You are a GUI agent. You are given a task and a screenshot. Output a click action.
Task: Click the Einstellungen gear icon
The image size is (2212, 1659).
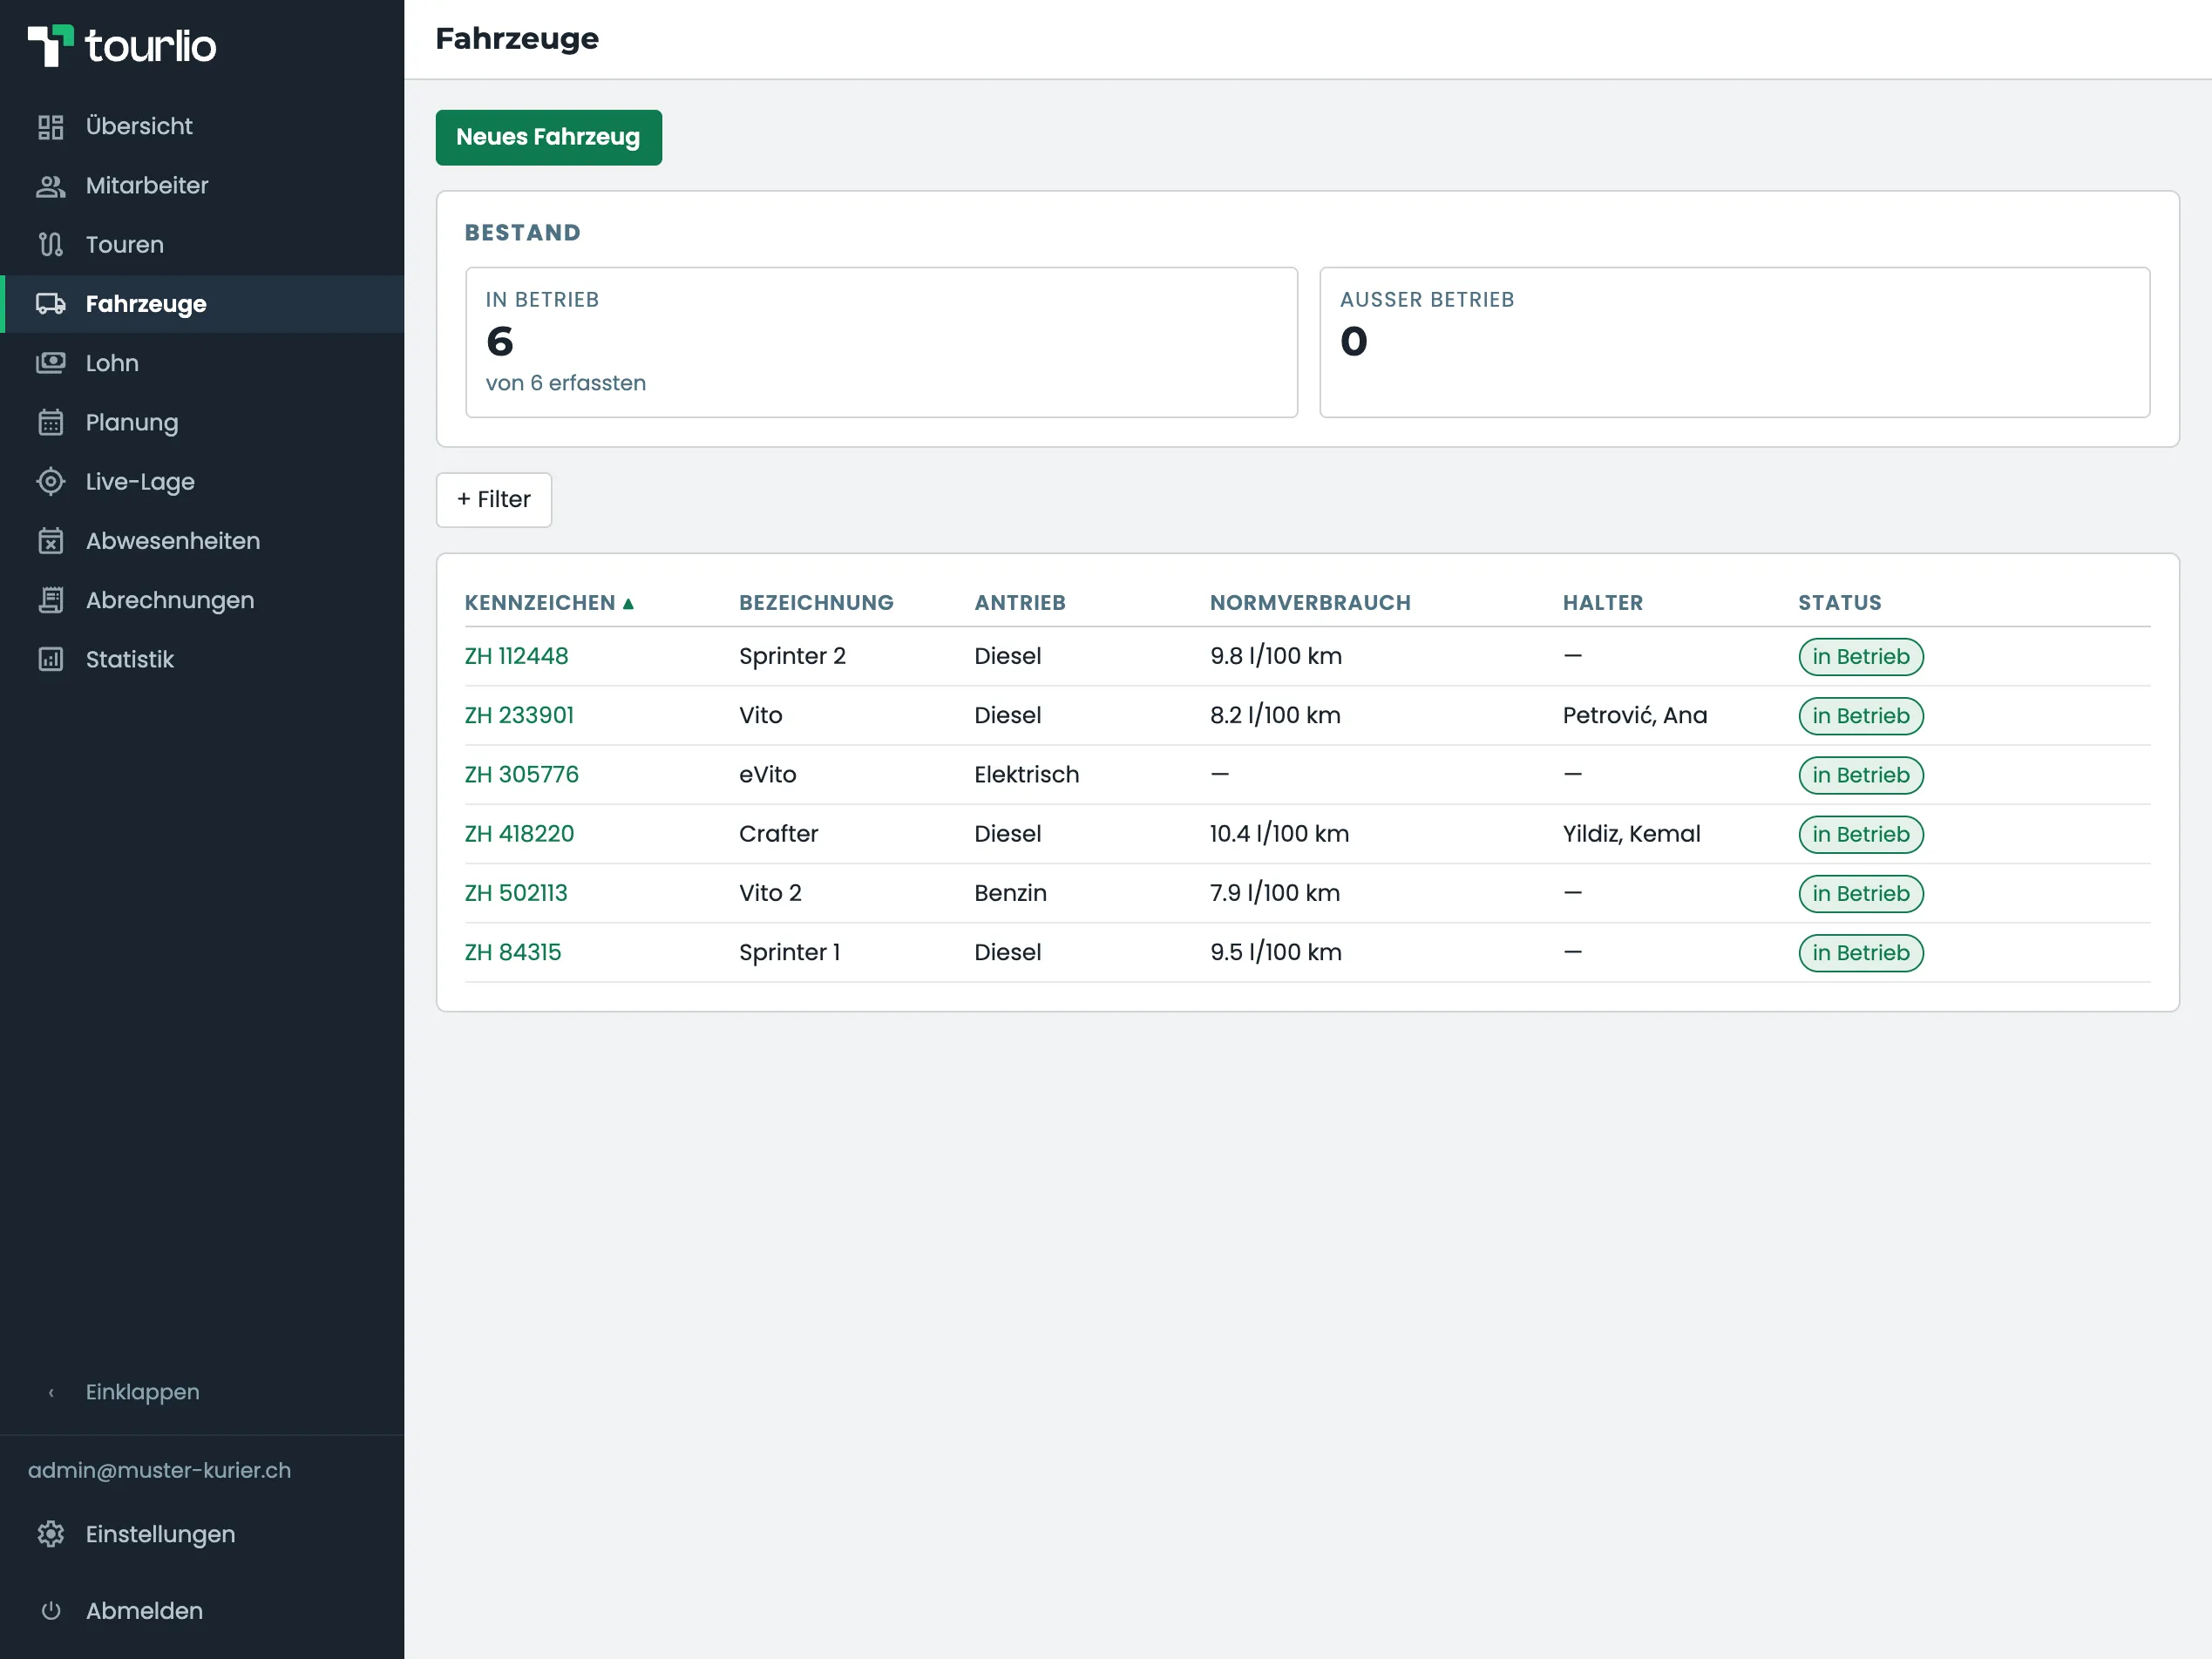point(50,1534)
